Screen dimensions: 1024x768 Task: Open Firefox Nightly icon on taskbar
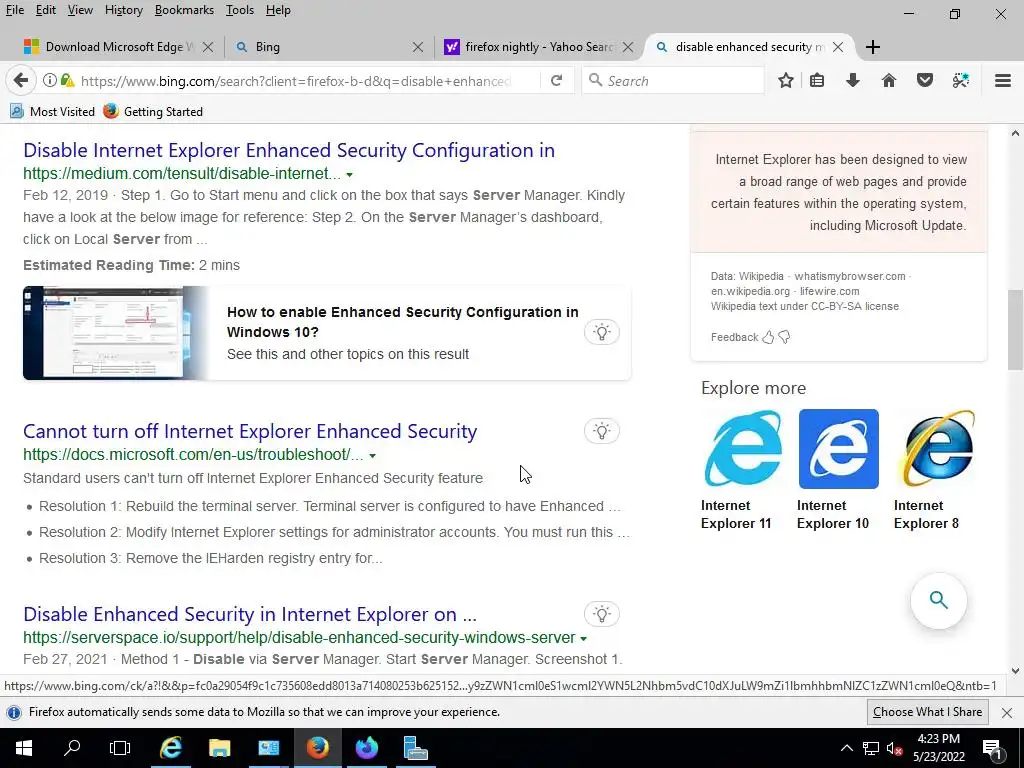tap(366, 748)
